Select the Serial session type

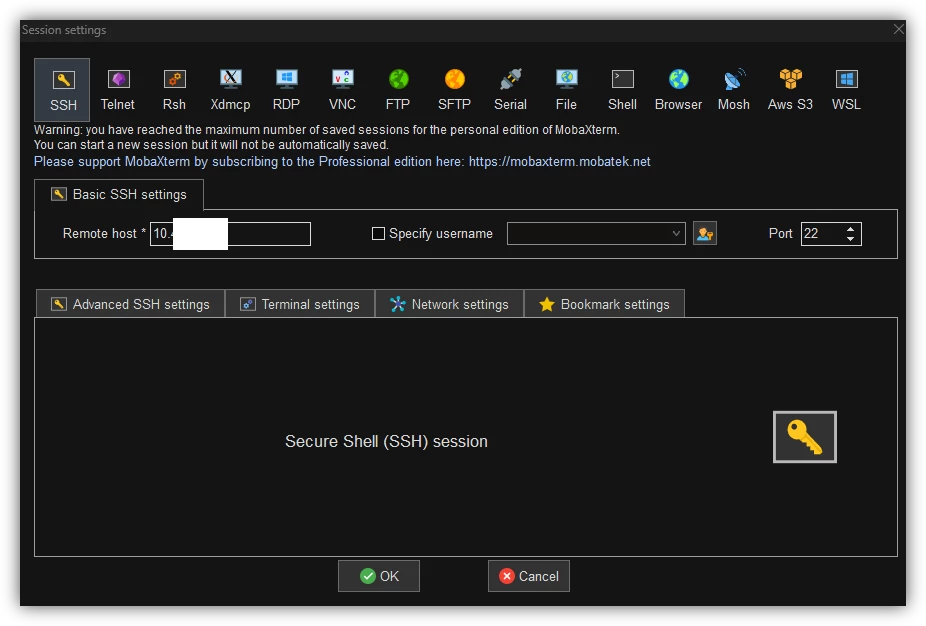click(510, 90)
